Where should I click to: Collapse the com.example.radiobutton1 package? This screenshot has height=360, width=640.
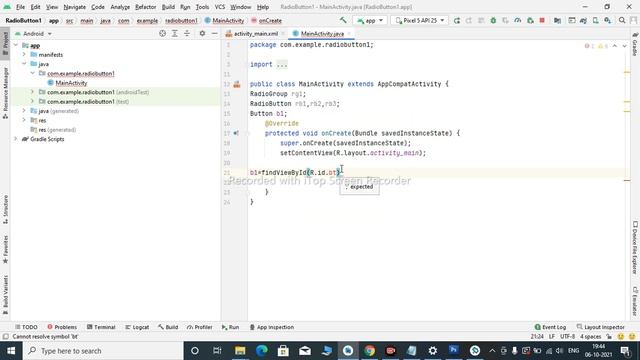[33, 73]
